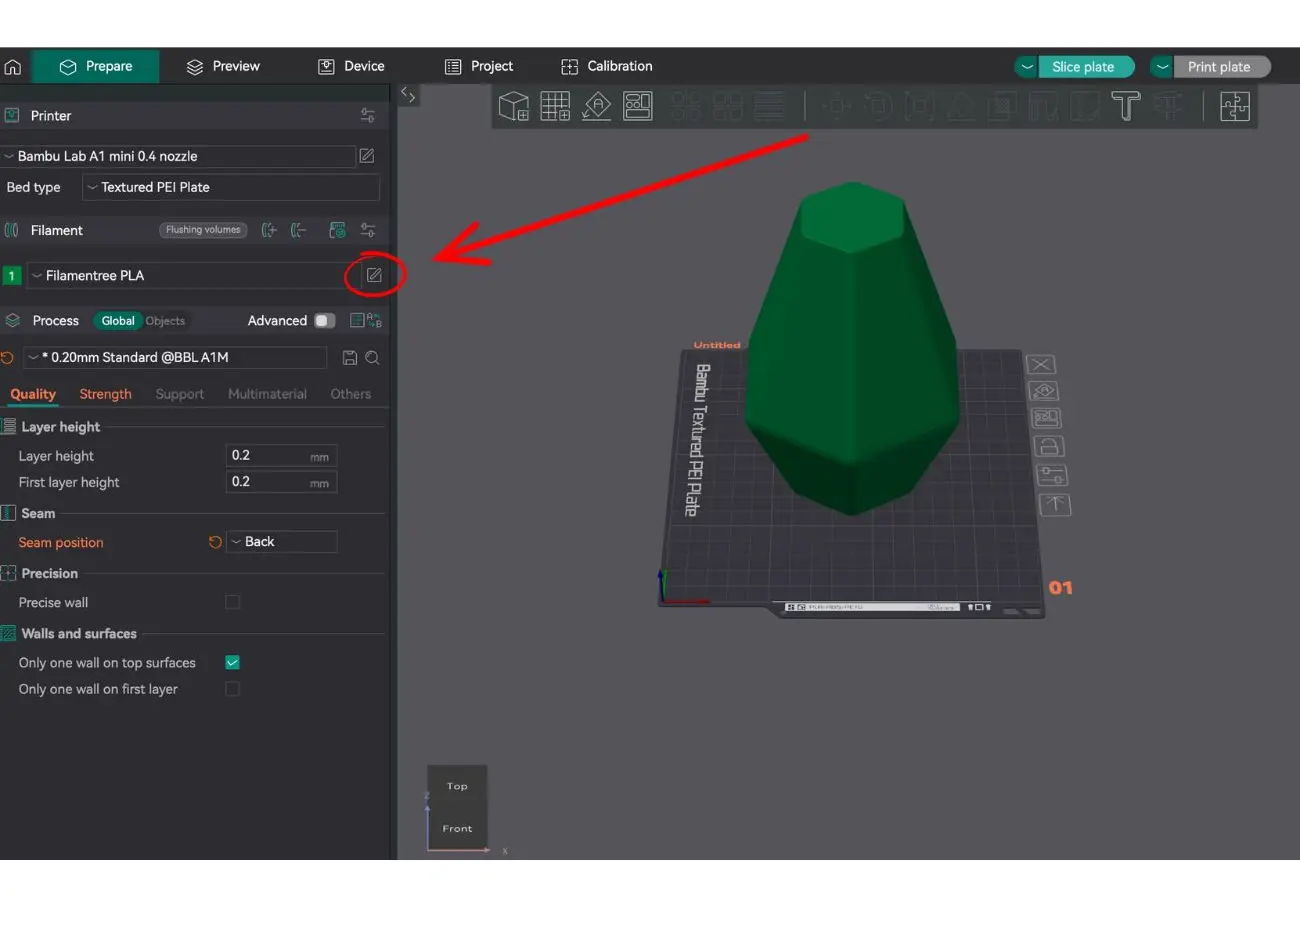Open the Strength settings tab
The height and width of the screenshot is (928, 1300).
coord(105,394)
